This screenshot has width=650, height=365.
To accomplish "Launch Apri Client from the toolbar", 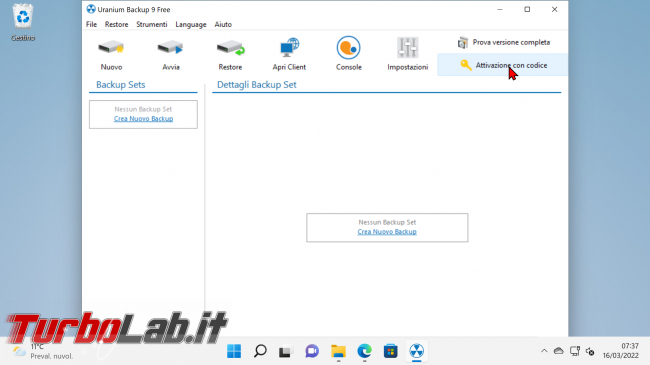I will point(289,54).
